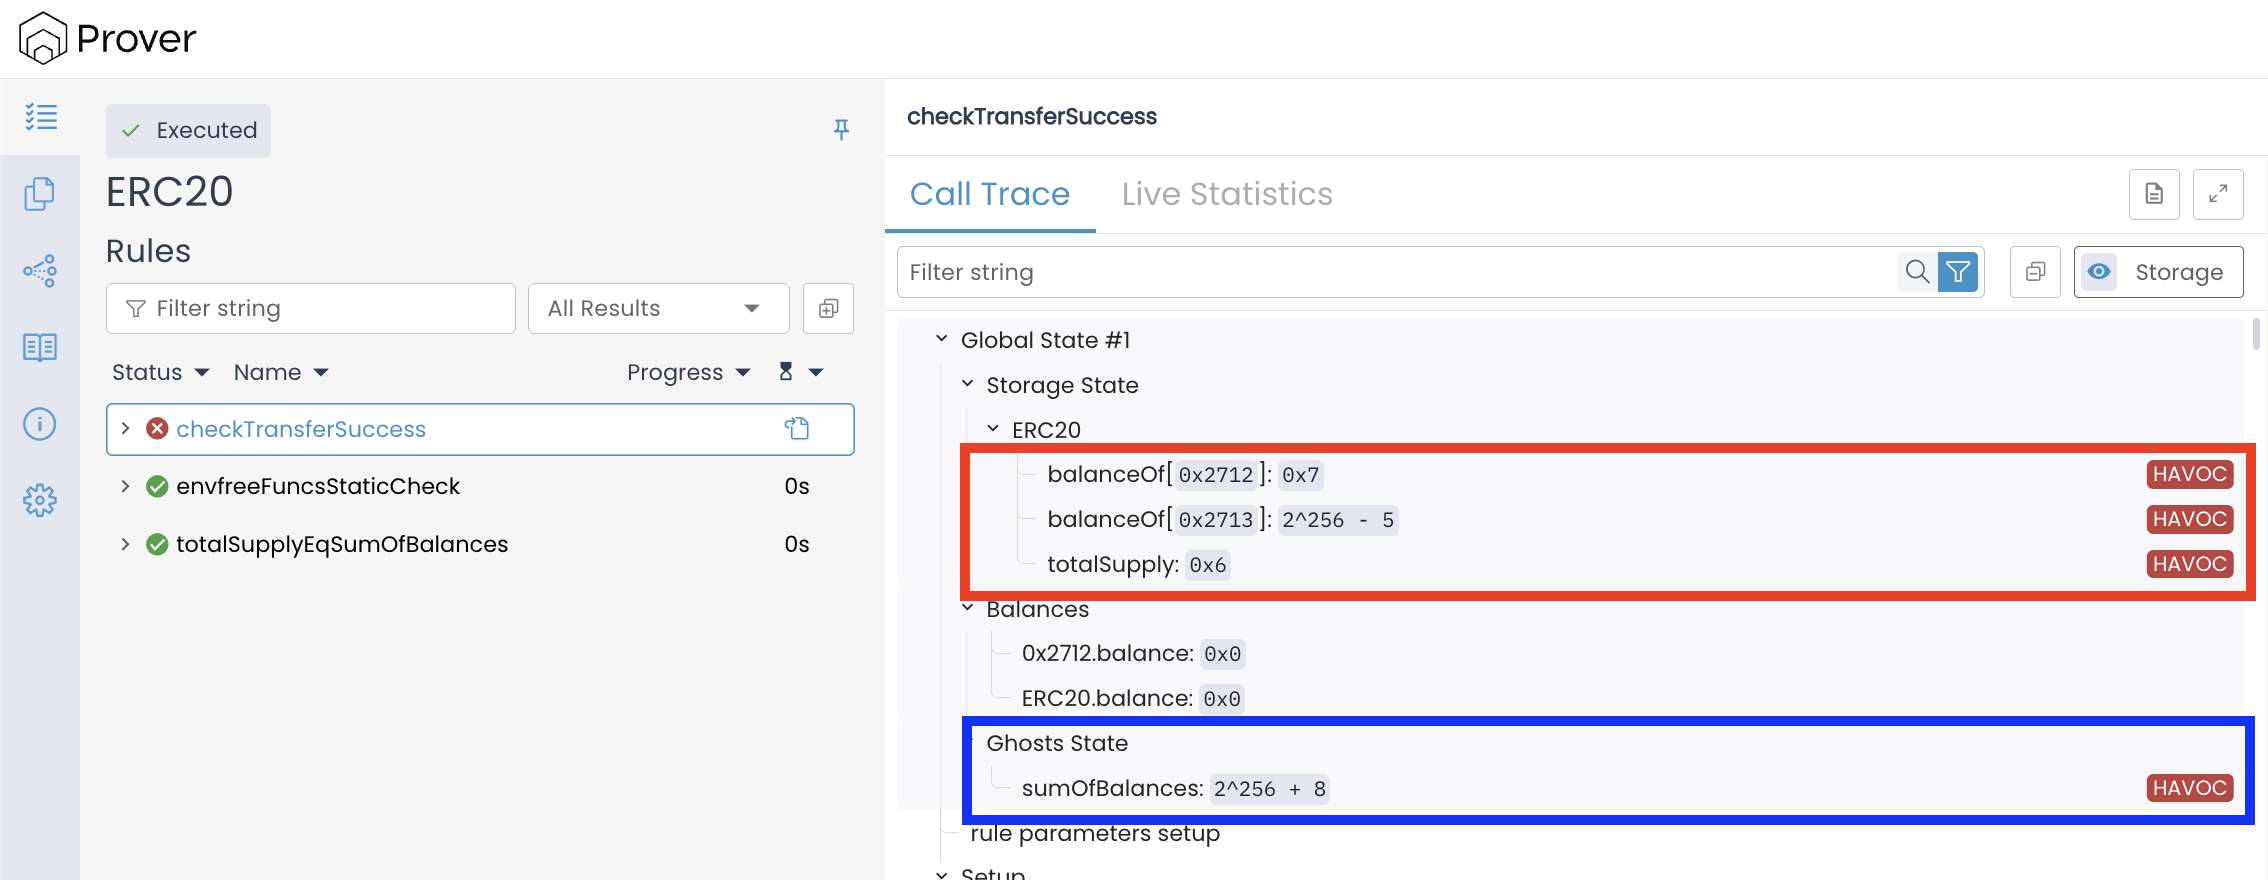The width and height of the screenshot is (2268, 880).
Task: Open the book documentation sidebar icon
Action: [40, 347]
